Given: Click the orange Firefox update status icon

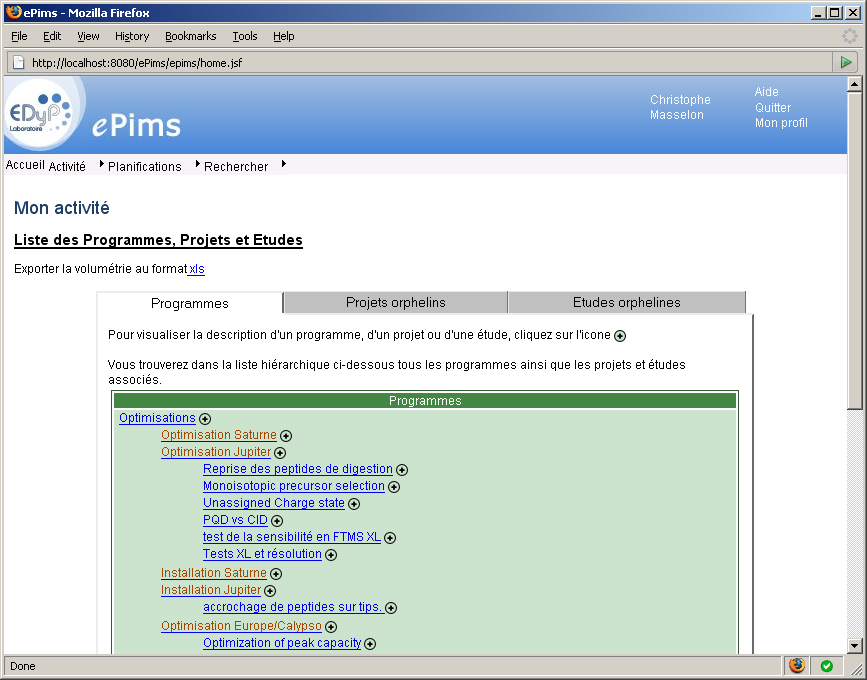Looking at the screenshot, I should [797, 665].
